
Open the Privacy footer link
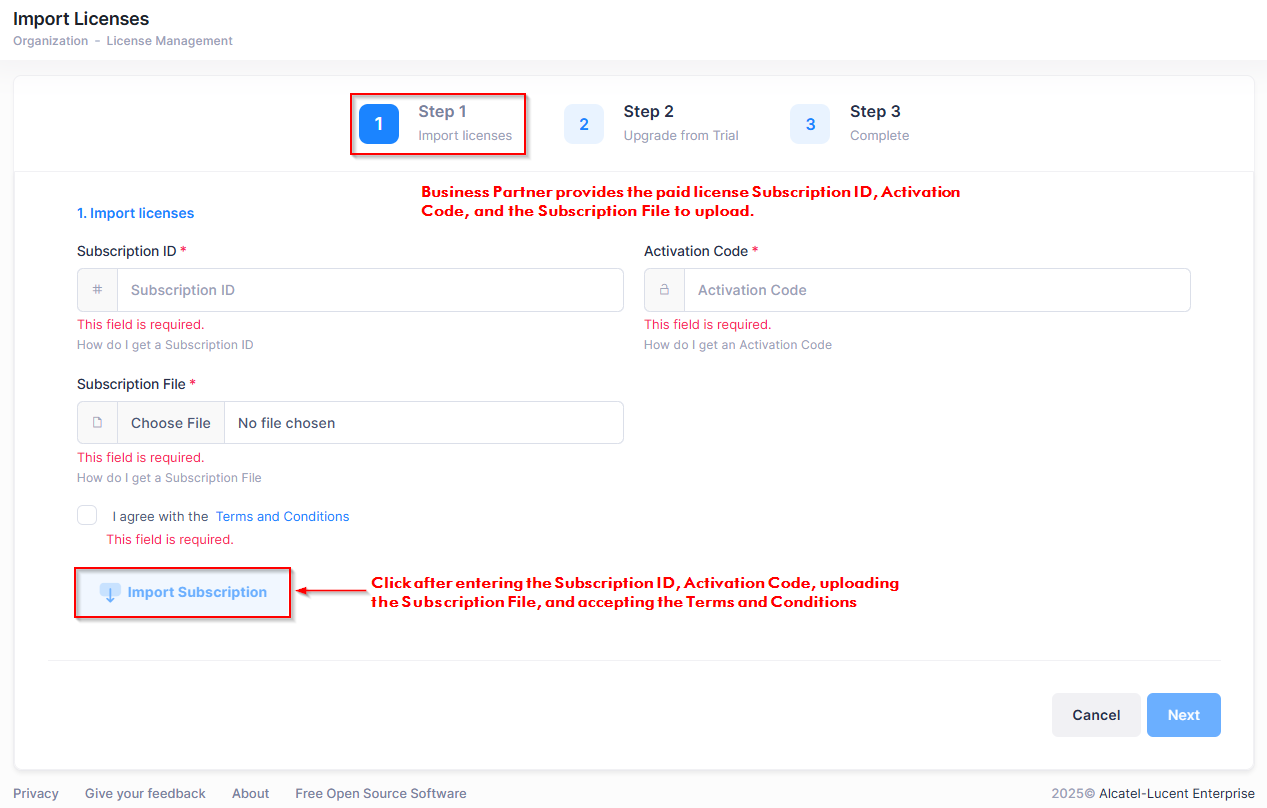[36, 794]
